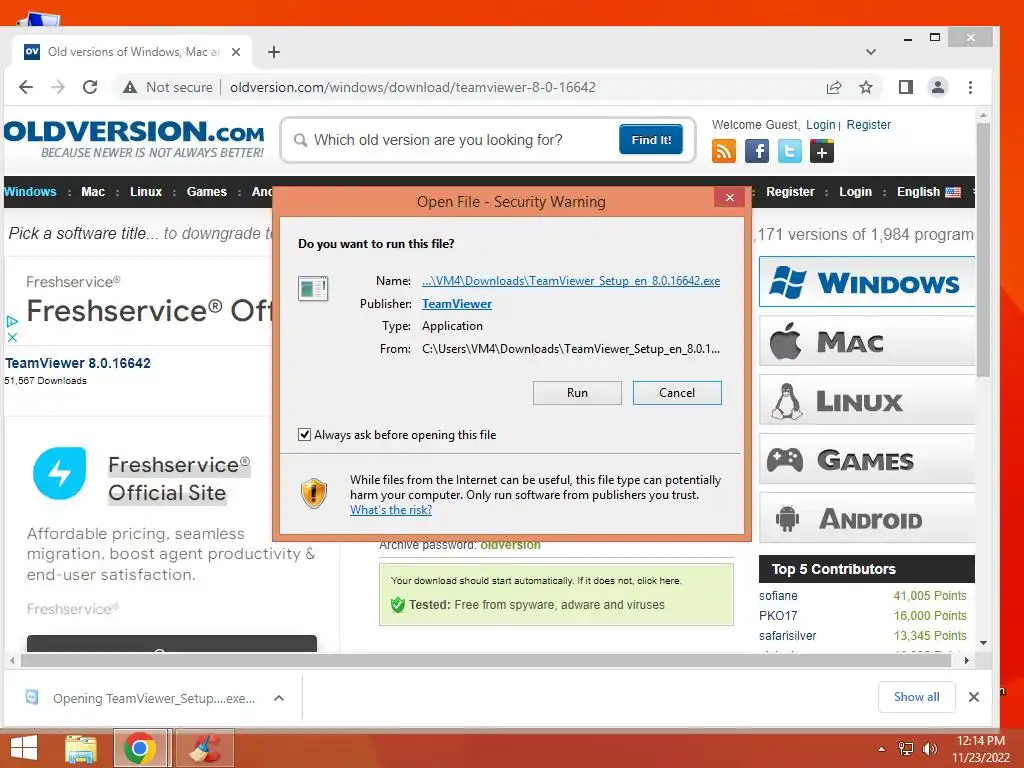
Task: Click Show all downloads button
Action: pyautogui.click(x=917, y=697)
